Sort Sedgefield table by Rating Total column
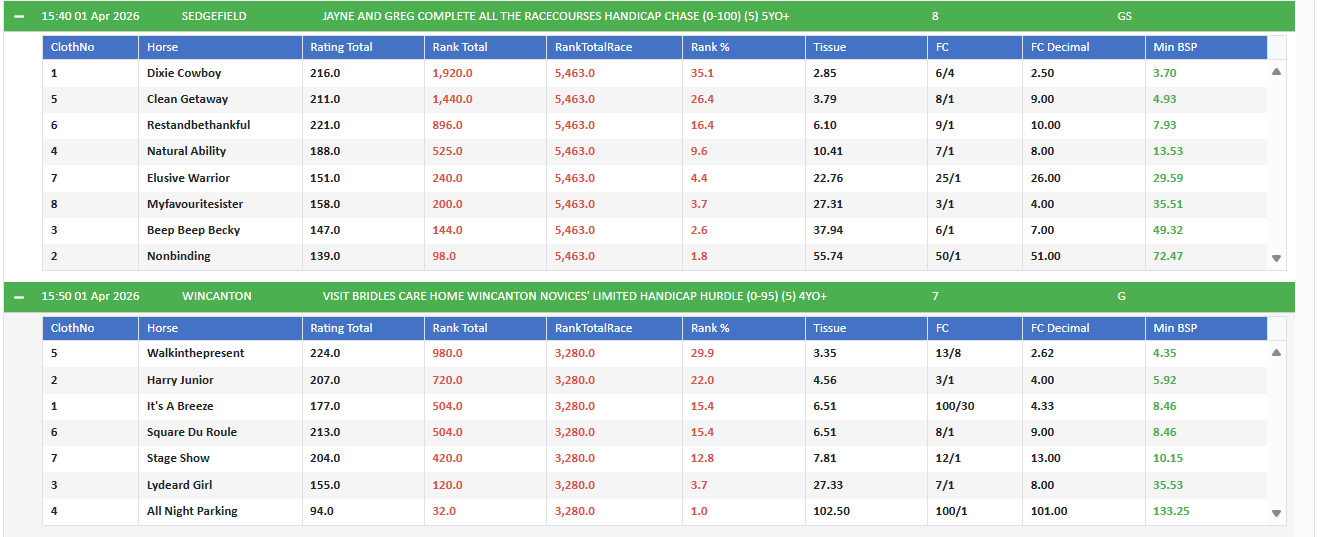Screen dimensions: 1332x537 tap(341, 47)
